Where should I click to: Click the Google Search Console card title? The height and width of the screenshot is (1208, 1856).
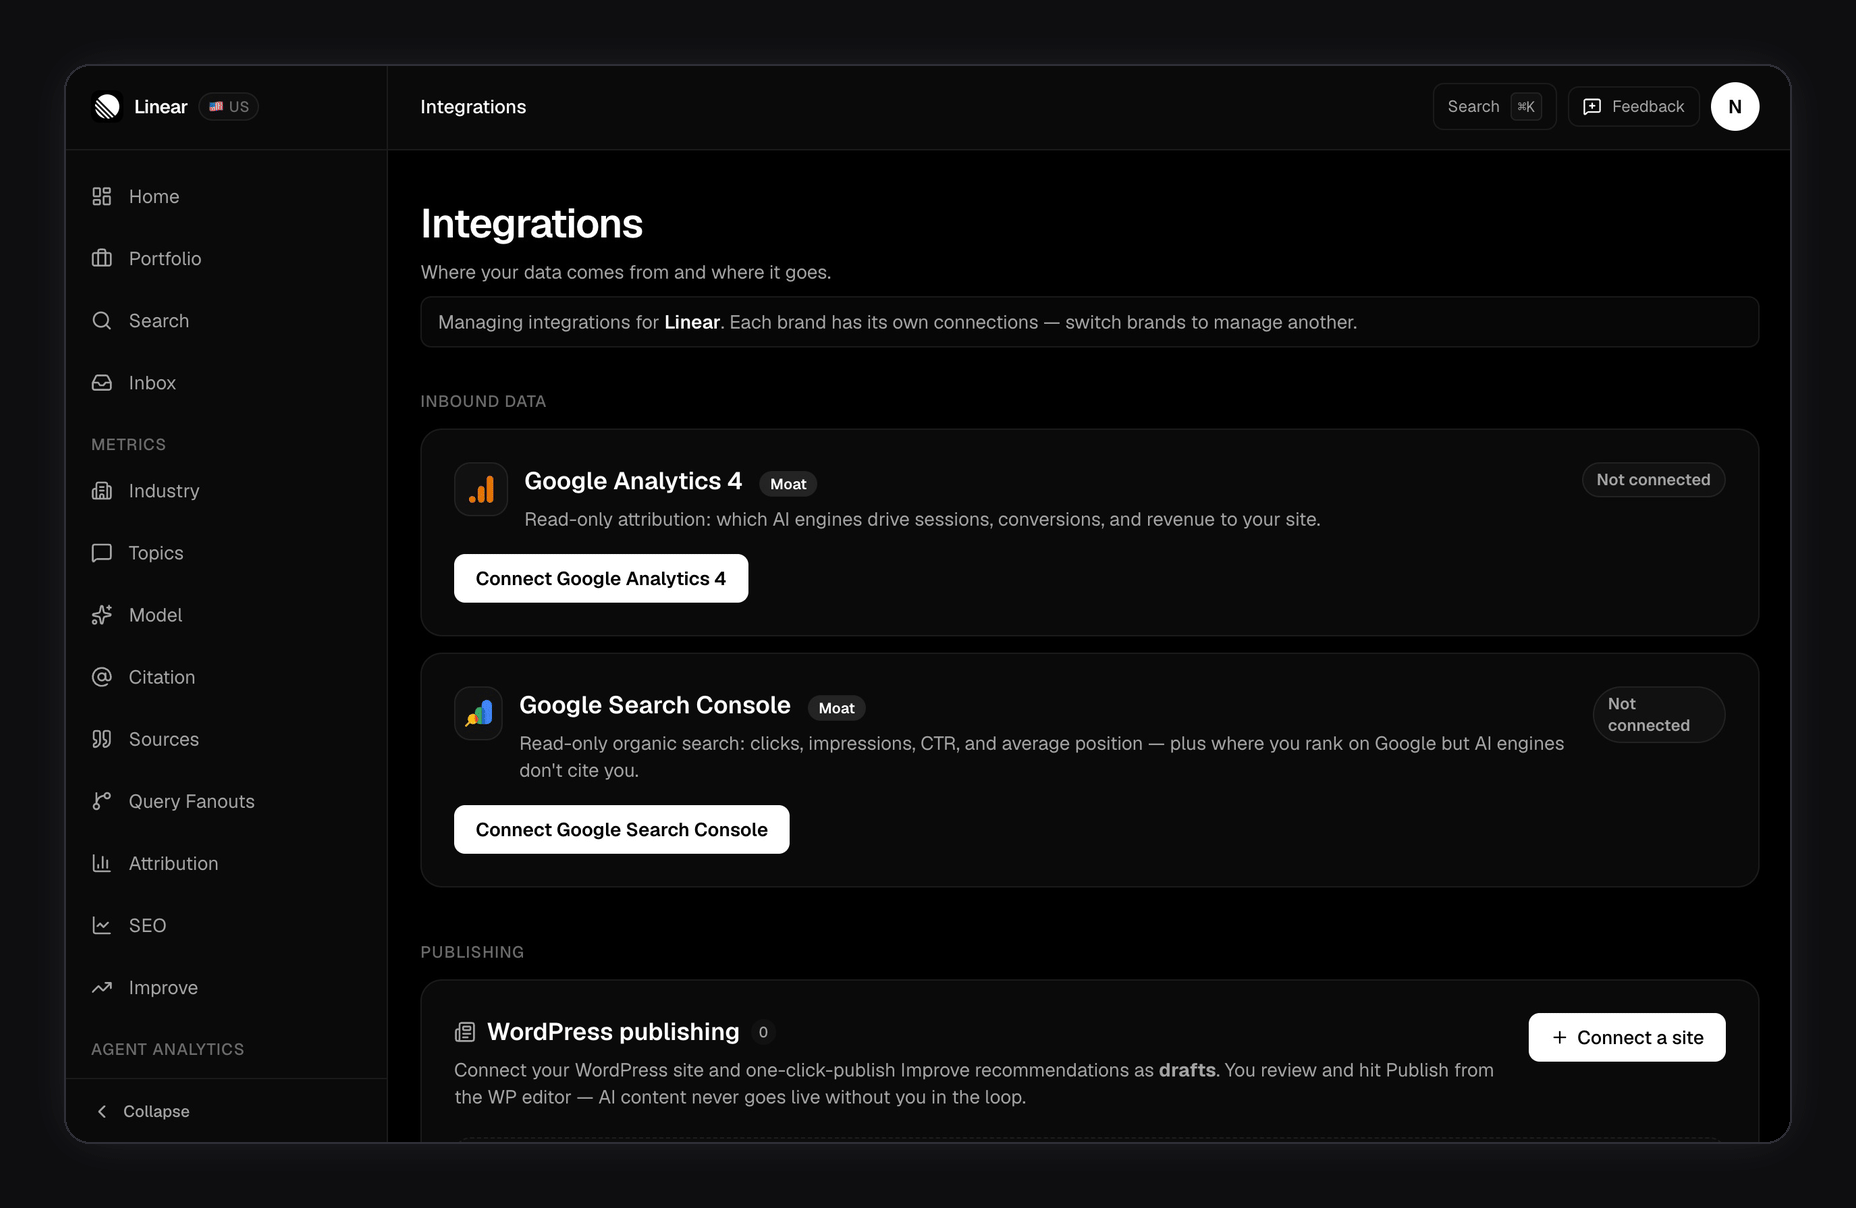click(x=655, y=705)
